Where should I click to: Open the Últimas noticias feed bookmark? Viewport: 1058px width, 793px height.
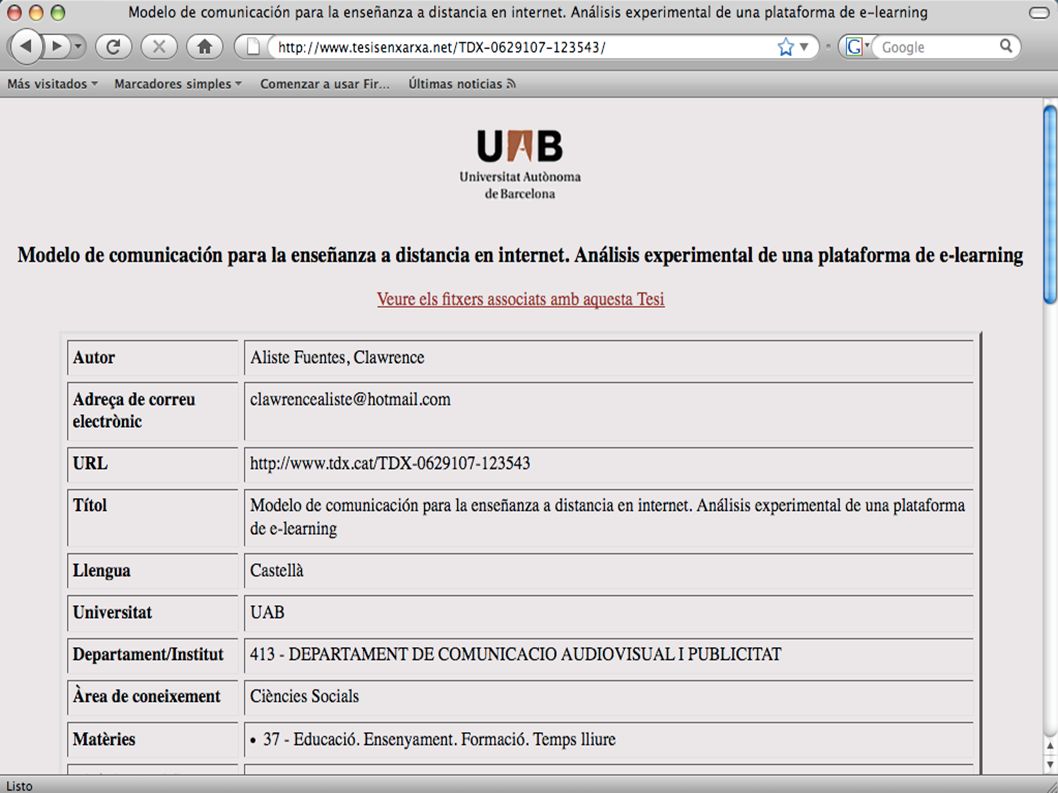coord(462,84)
